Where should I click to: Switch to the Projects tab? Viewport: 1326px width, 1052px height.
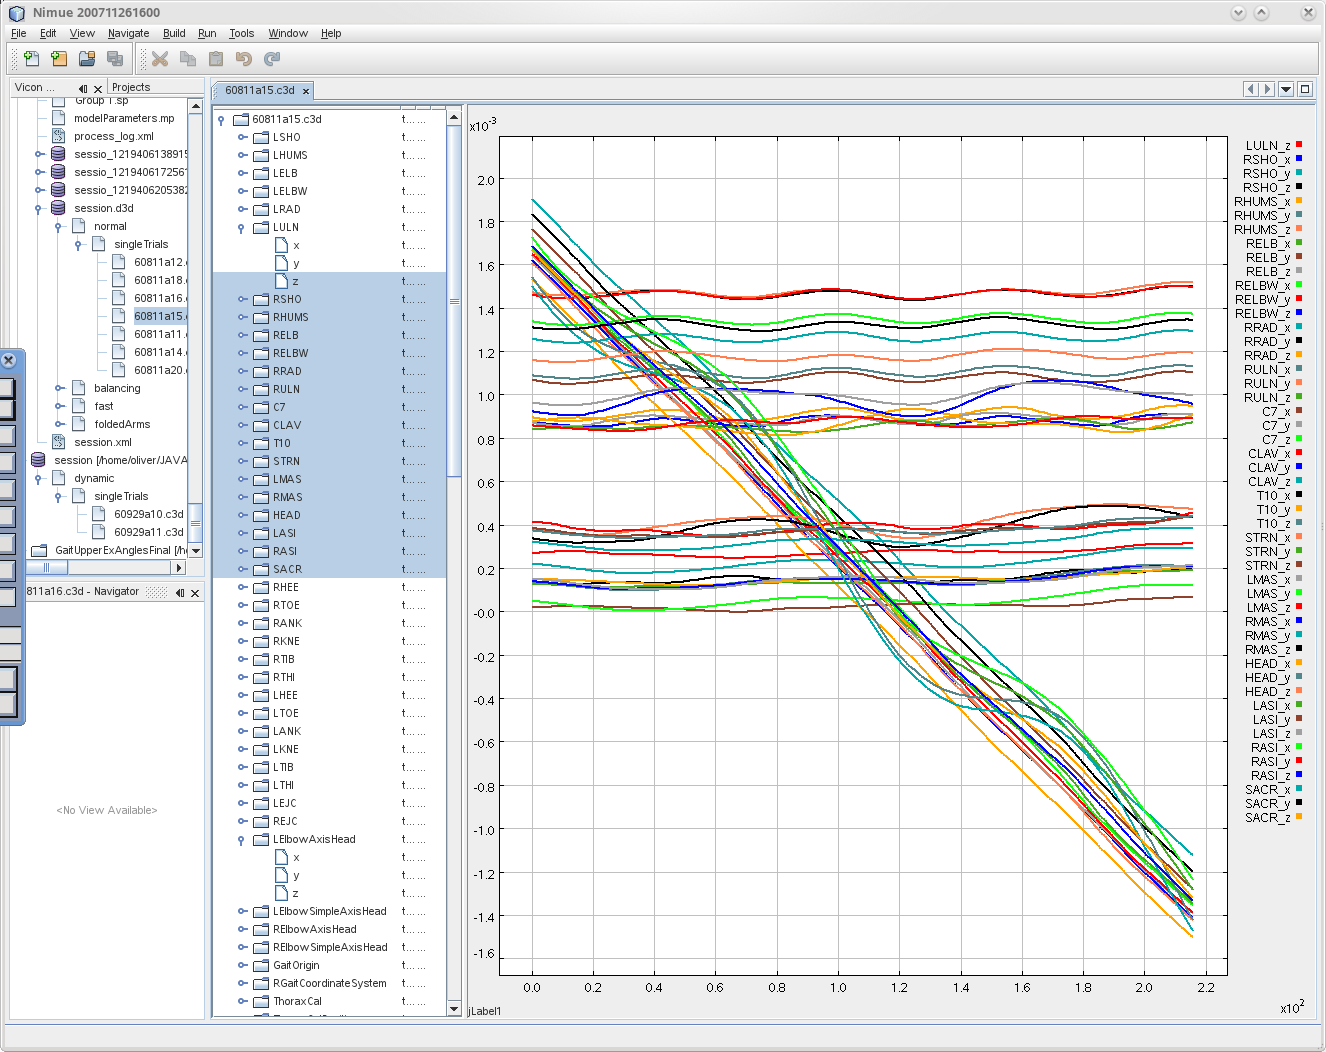pos(131,87)
